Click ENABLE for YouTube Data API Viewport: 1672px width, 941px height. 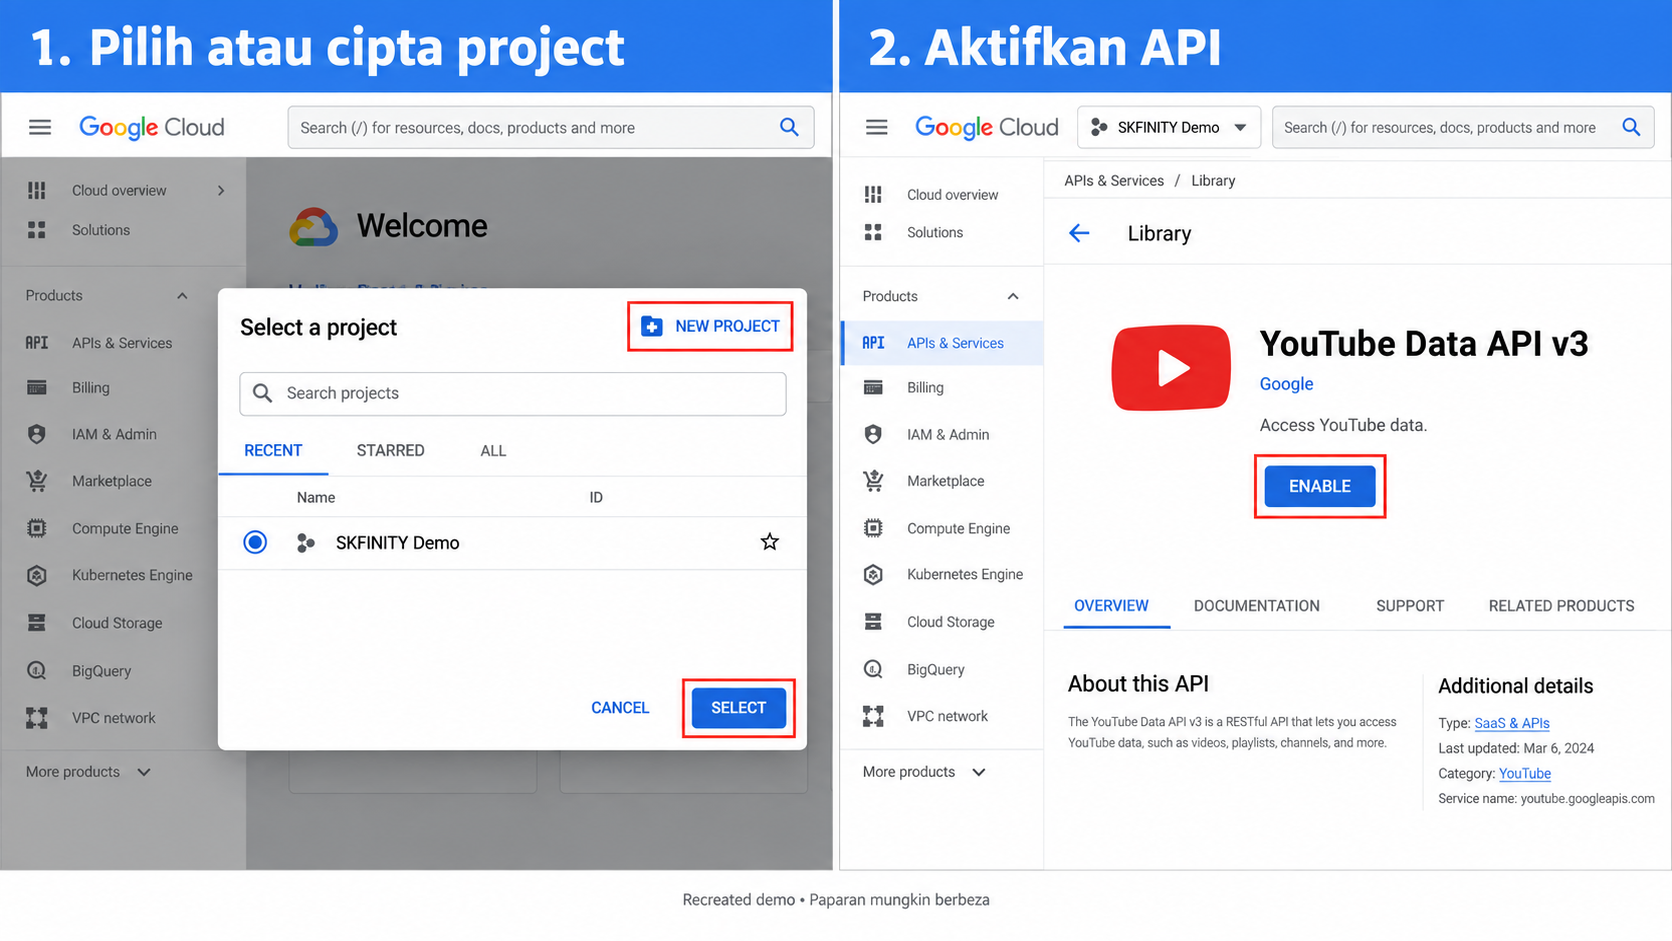coord(1319,486)
